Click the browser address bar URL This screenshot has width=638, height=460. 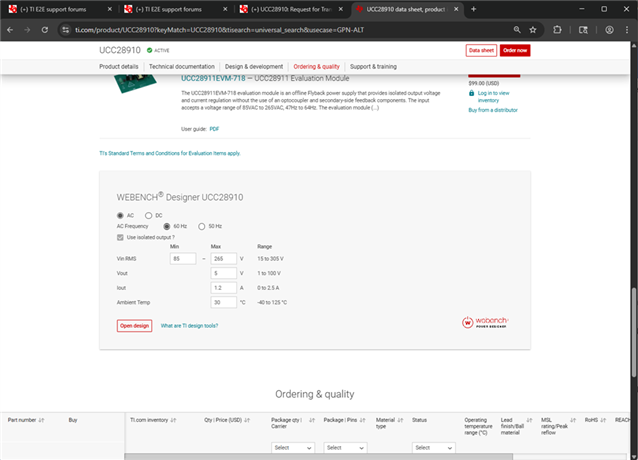[219, 30]
